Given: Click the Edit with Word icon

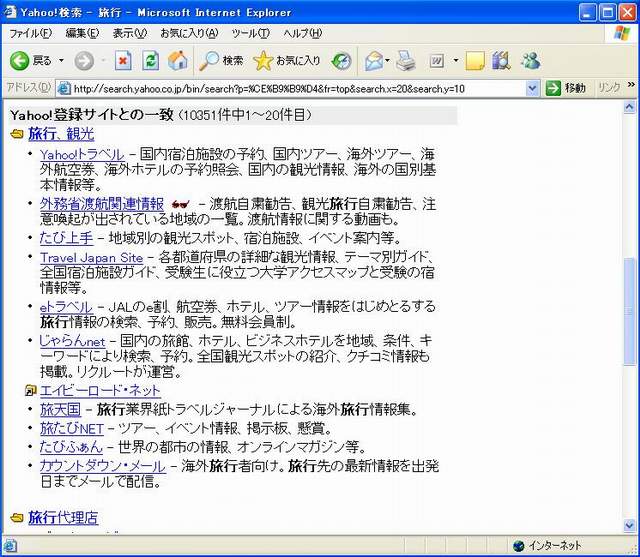Looking at the screenshot, I should pos(437,61).
